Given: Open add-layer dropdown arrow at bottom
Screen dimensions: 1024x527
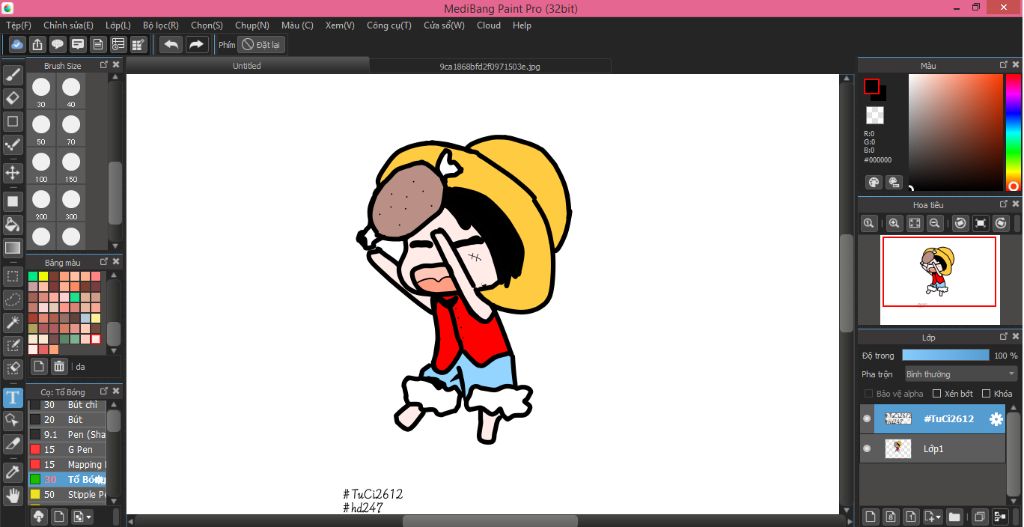Looking at the screenshot, I should (933, 517).
